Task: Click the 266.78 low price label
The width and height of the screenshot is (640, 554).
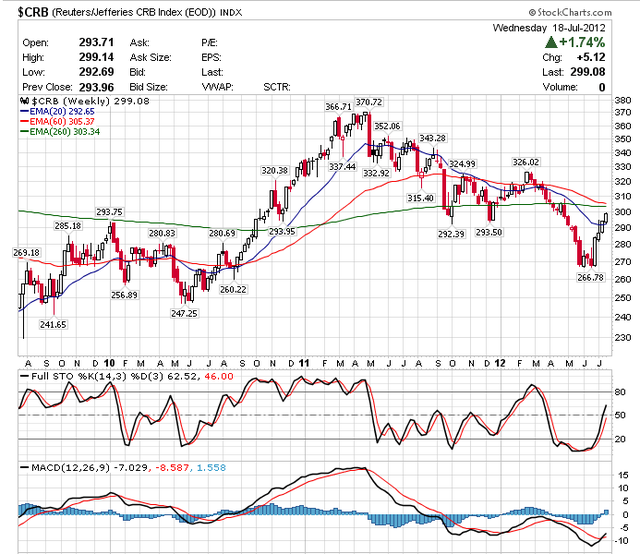Action: pyautogui.click(x=590, y=277)
